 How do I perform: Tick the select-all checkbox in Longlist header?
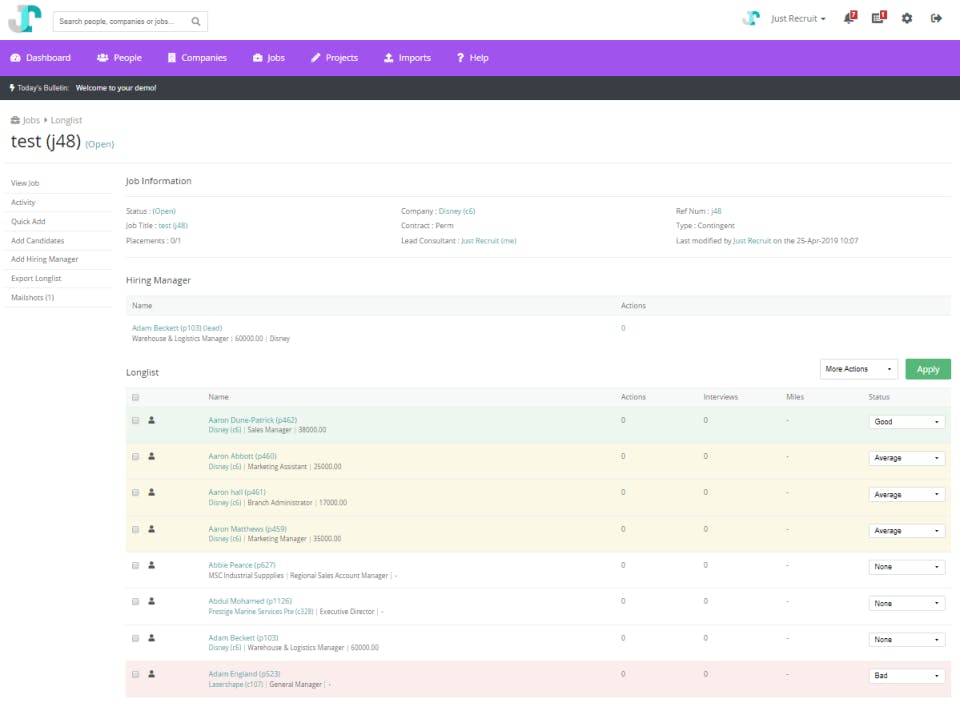(135, 397)
